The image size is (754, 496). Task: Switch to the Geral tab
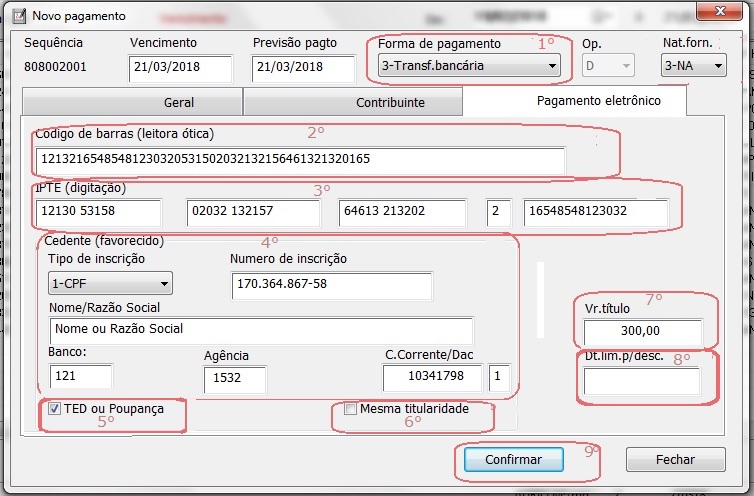tap(132, 103)
